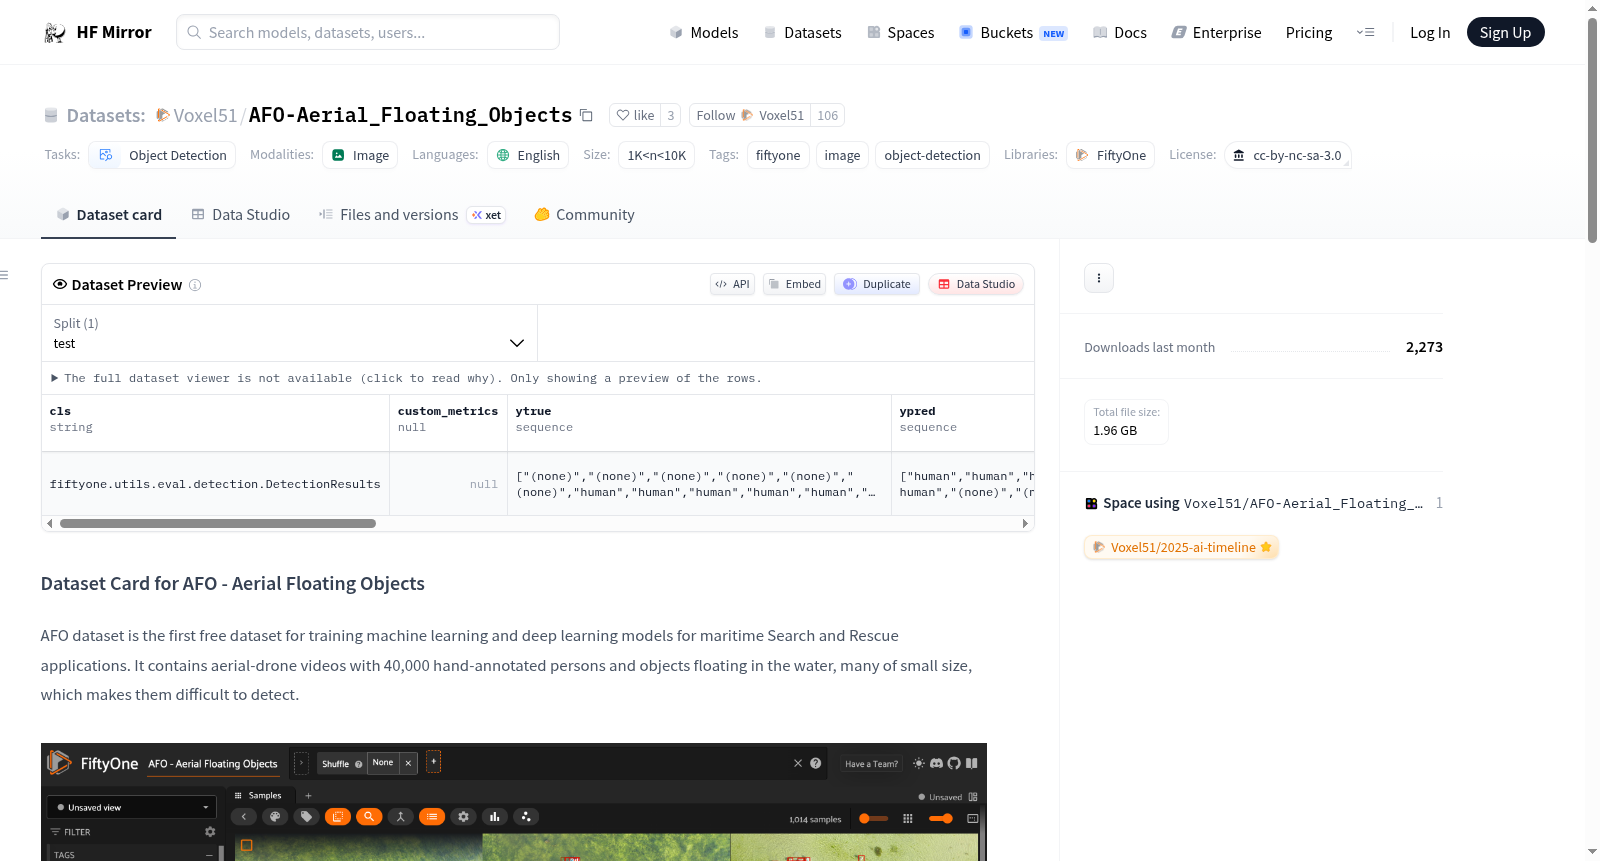This screenshot has height=861, width=1600.
Task: Expand the 'full dataset viewer is not available' notice
Action: click(x=406, y=378)
